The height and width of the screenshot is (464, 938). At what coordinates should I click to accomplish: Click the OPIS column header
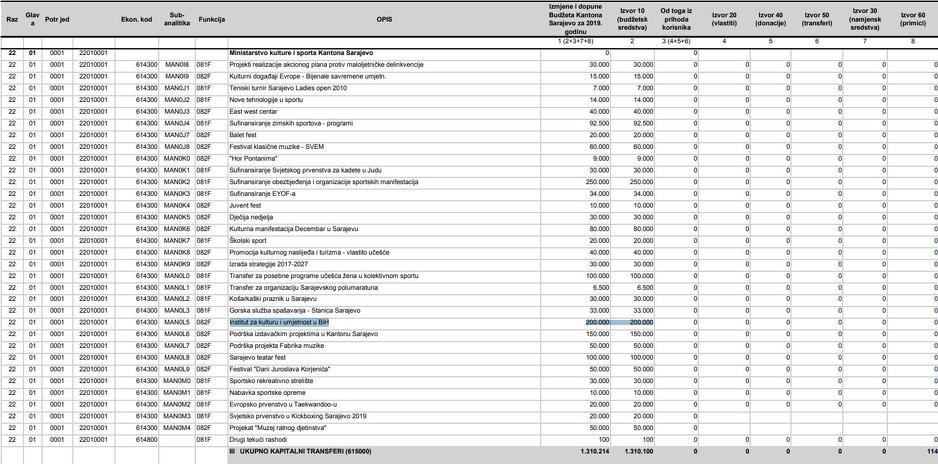[x=384, y=20]
